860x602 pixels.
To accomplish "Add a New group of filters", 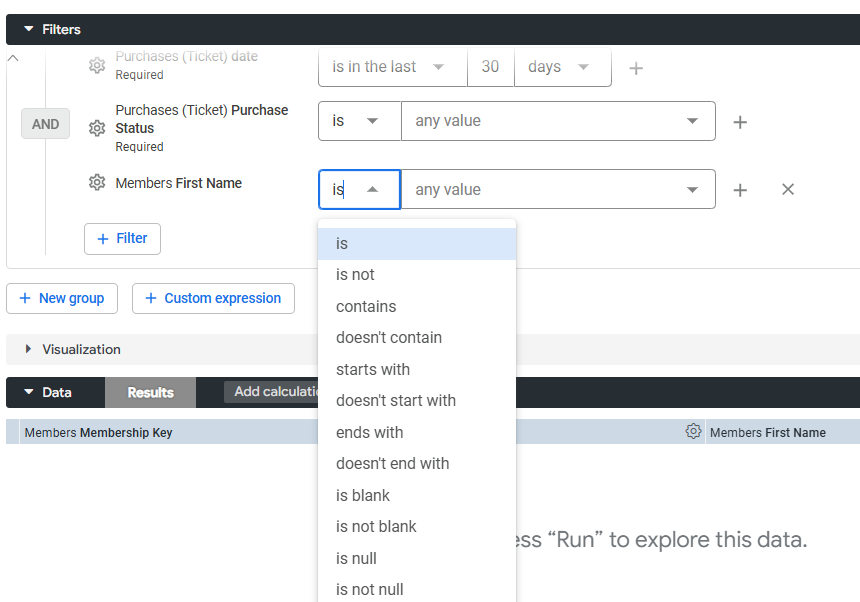I will click(62, 298).
